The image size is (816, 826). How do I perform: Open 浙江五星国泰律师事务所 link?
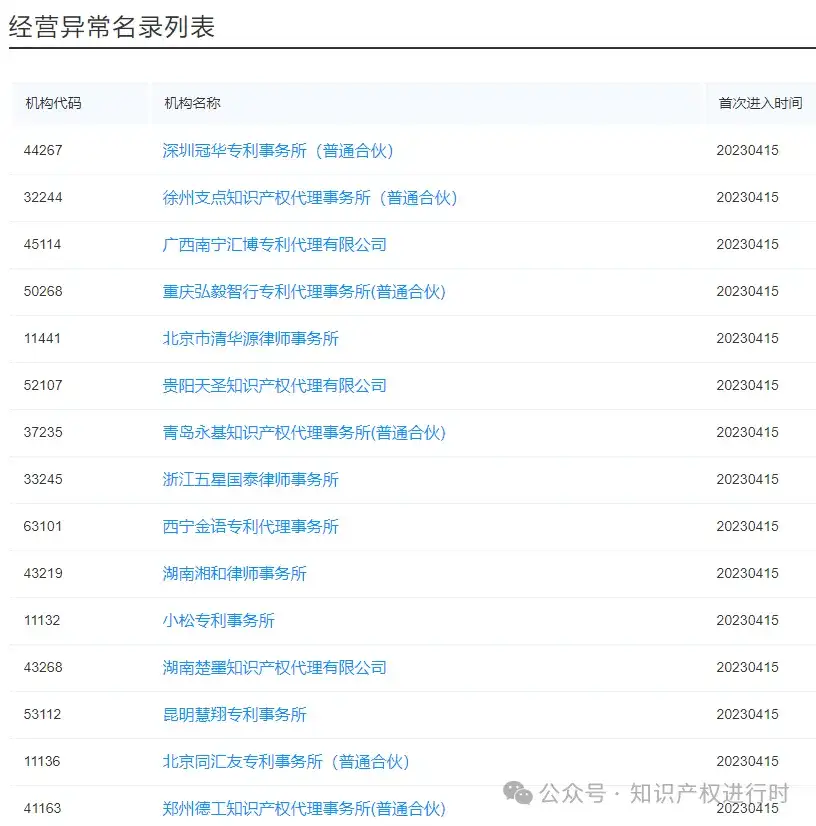(250, 479)
